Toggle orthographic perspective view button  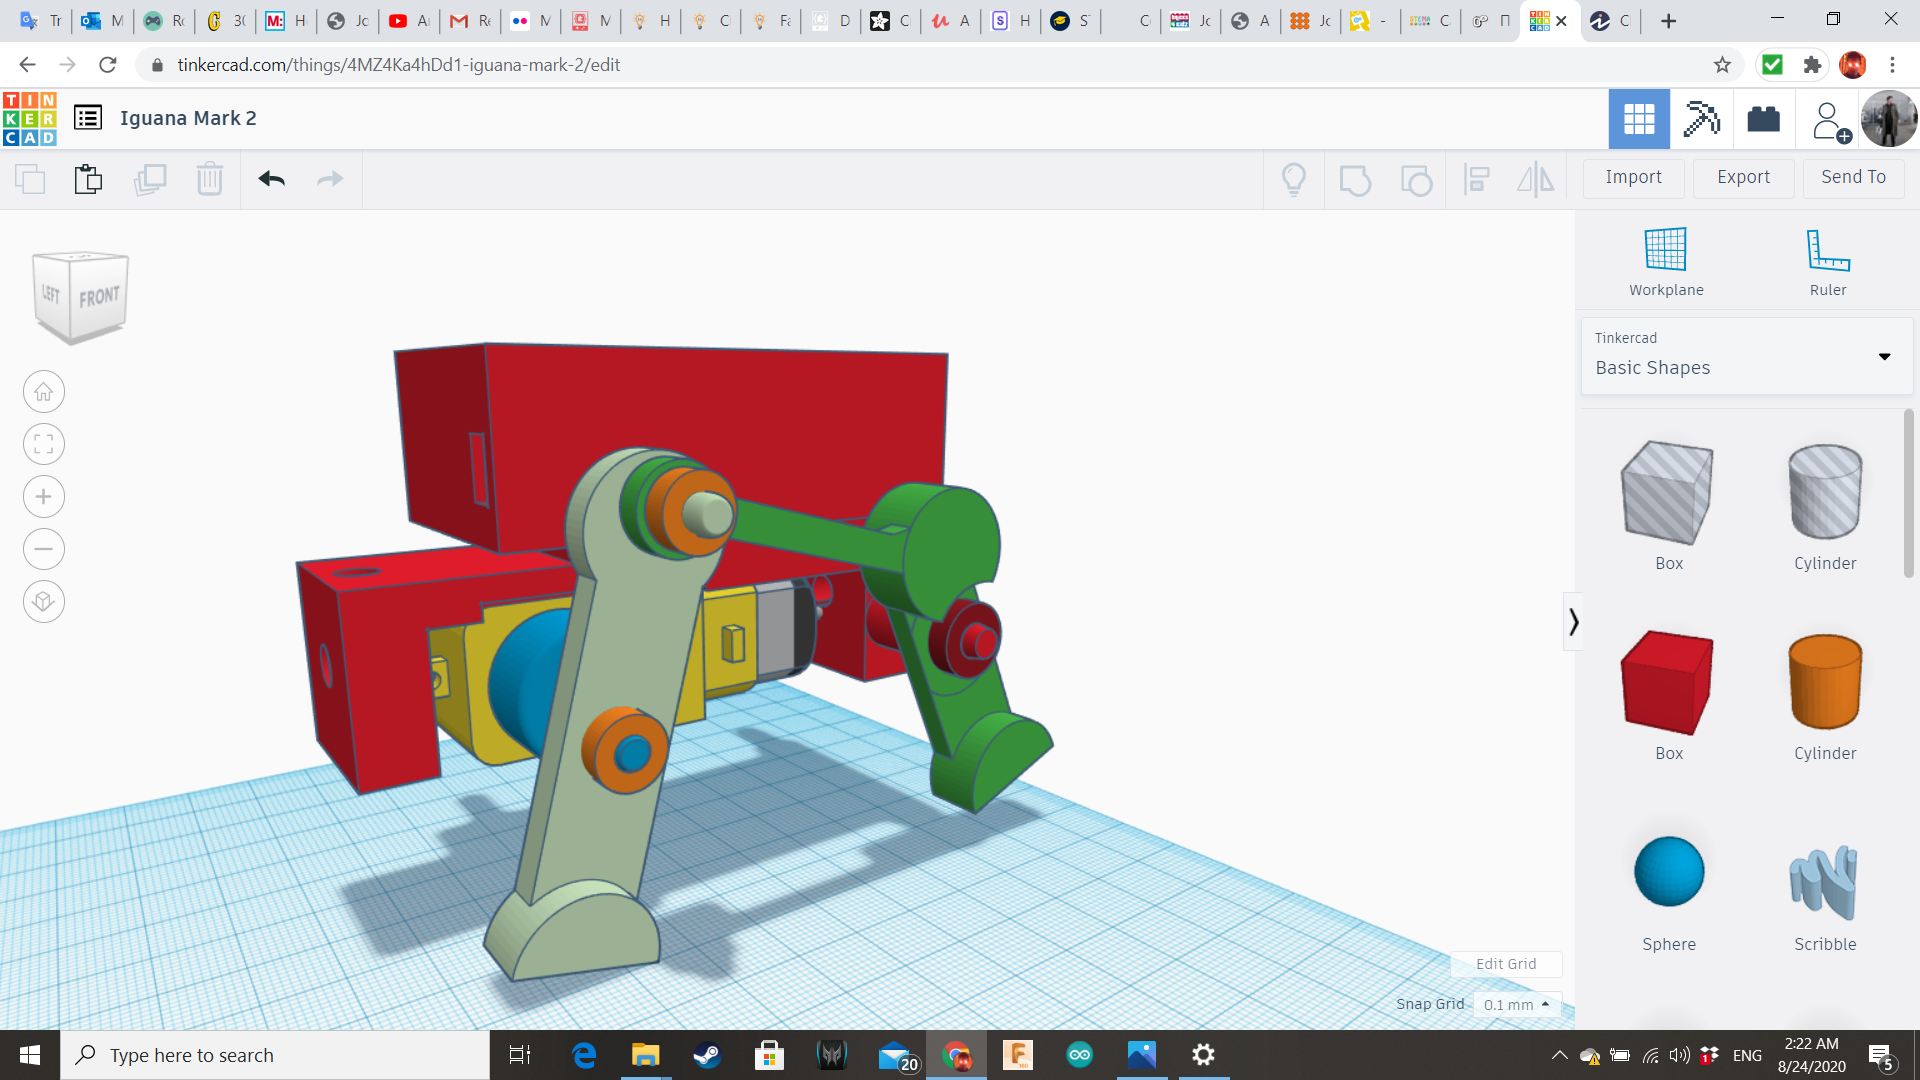point(44,601)
